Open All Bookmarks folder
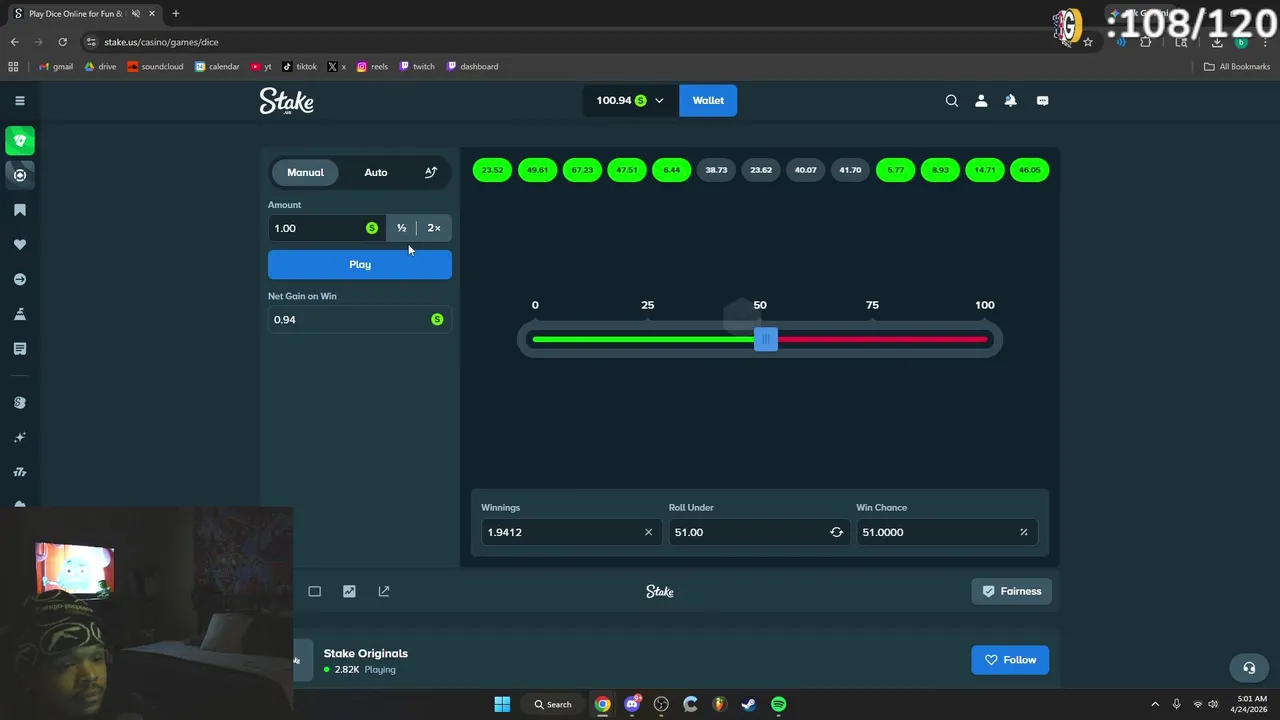The width and height of the screenshot is (1280, 720). click(x=1237, y=67)
